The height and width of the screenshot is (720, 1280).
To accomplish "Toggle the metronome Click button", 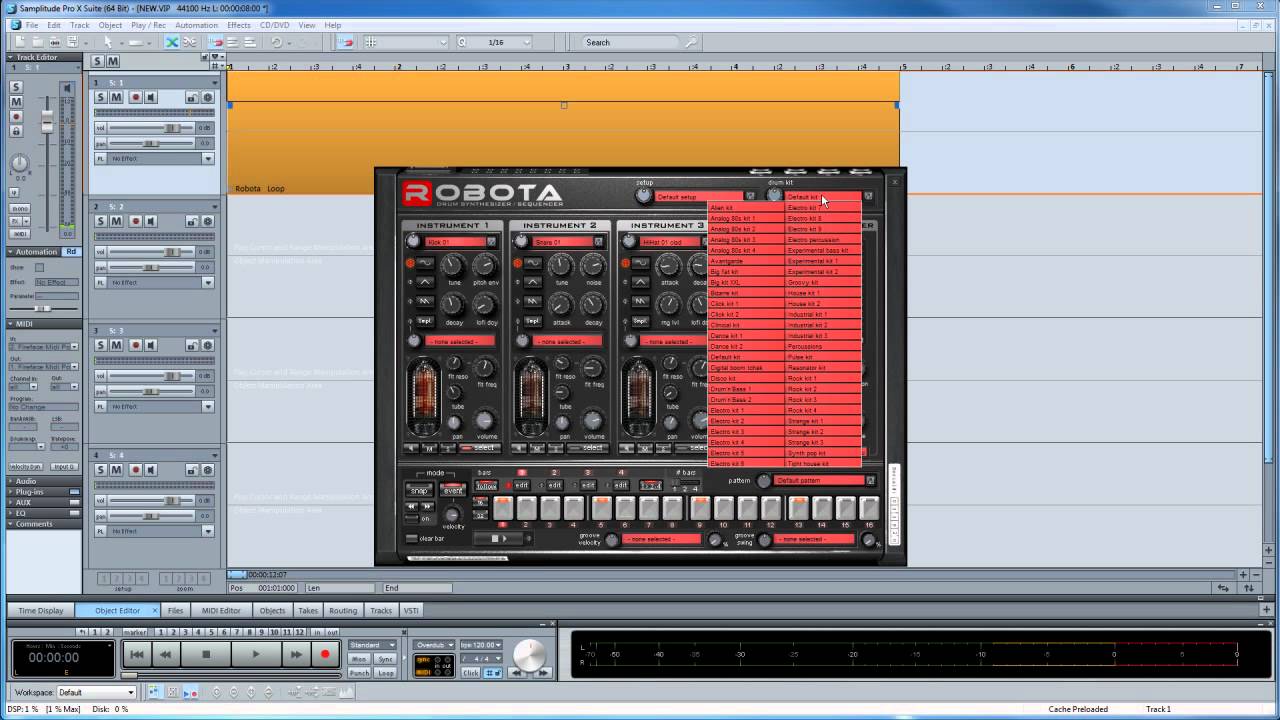I will coord(470,673).
